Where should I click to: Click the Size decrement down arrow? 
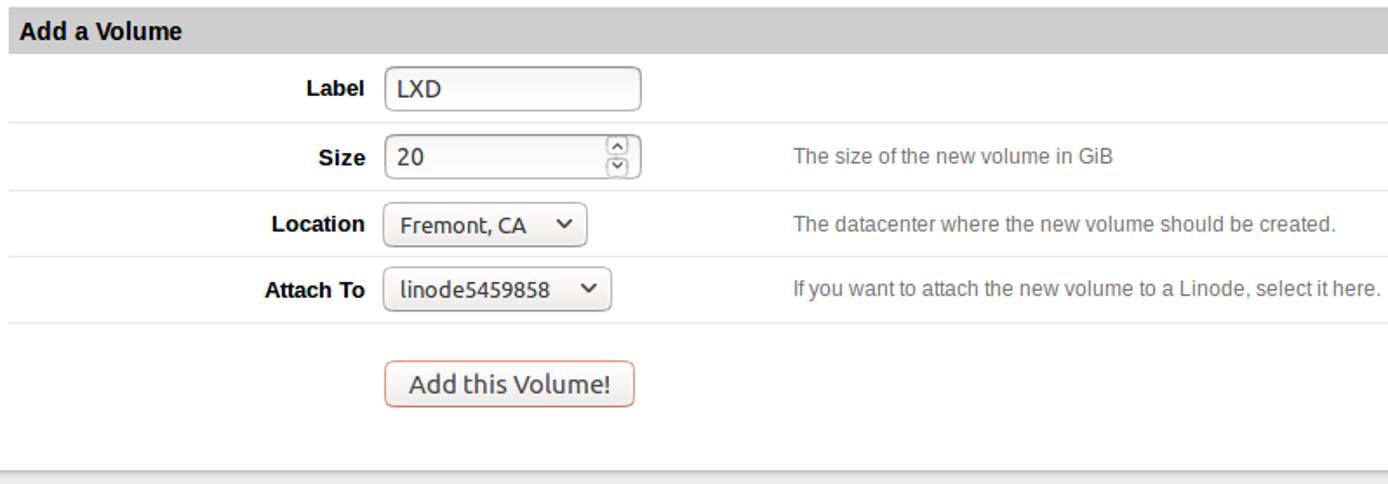(x=617, y=166)
